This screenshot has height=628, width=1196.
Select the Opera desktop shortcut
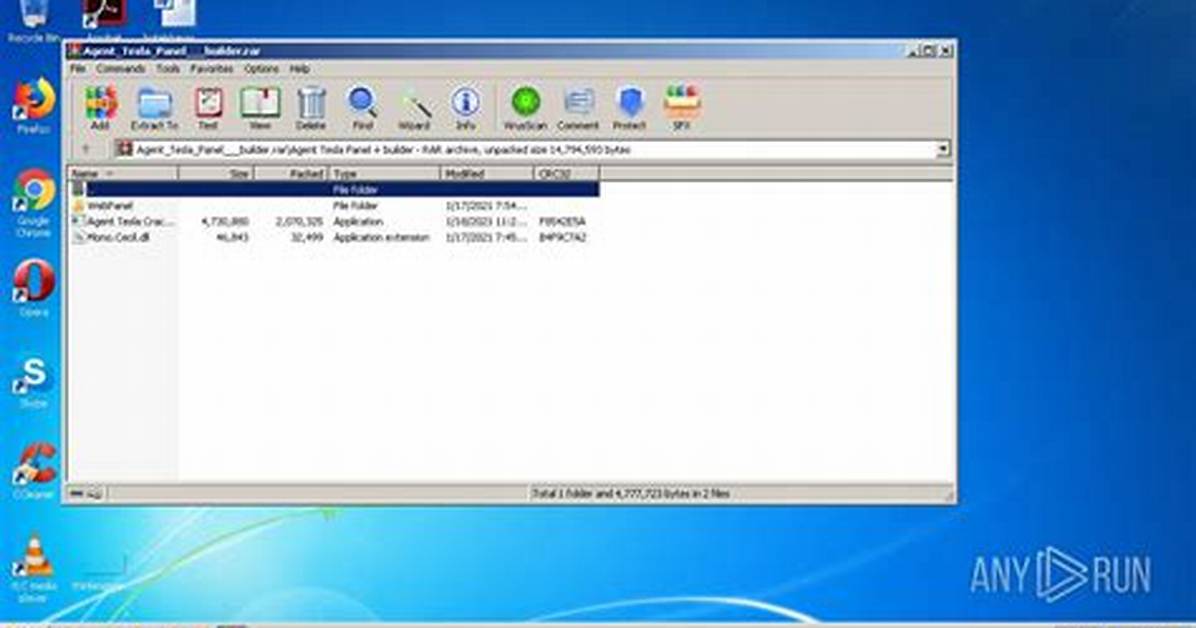click(x=34, y=288)
